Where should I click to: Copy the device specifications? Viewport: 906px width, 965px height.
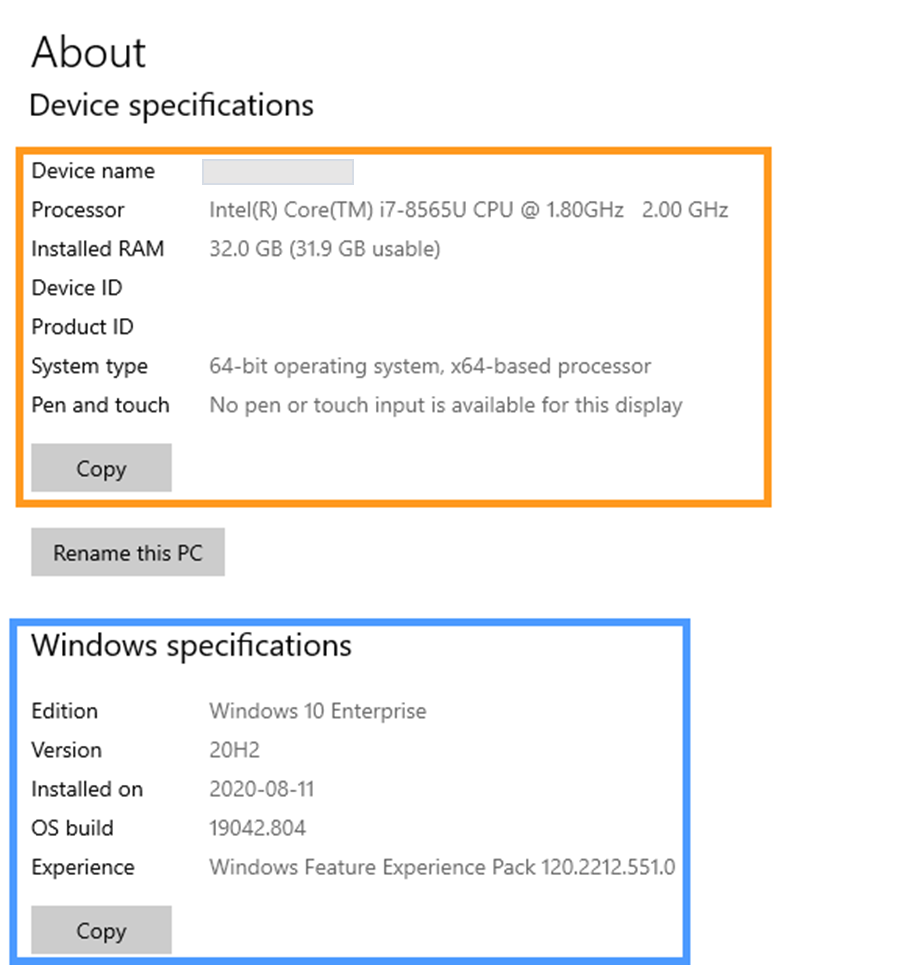(101, 468)
